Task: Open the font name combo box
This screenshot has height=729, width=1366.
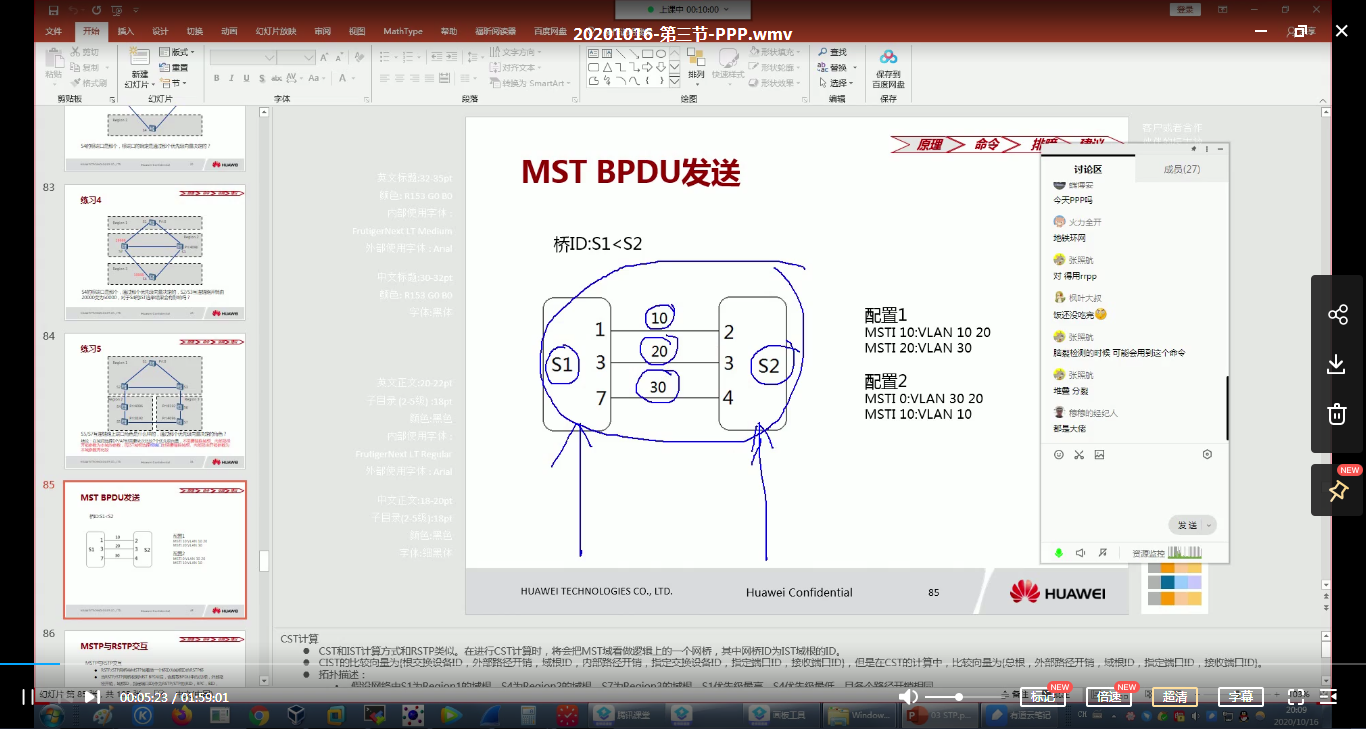Action: pyautogui.click(x=243, y=58)
